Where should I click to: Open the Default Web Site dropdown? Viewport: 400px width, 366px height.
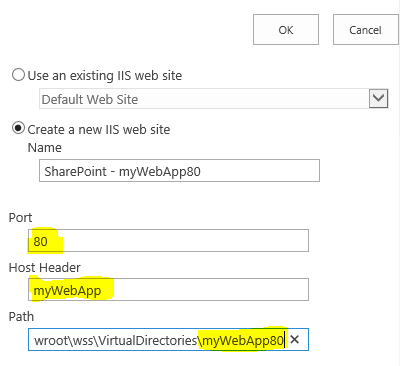tap(214, 99)
